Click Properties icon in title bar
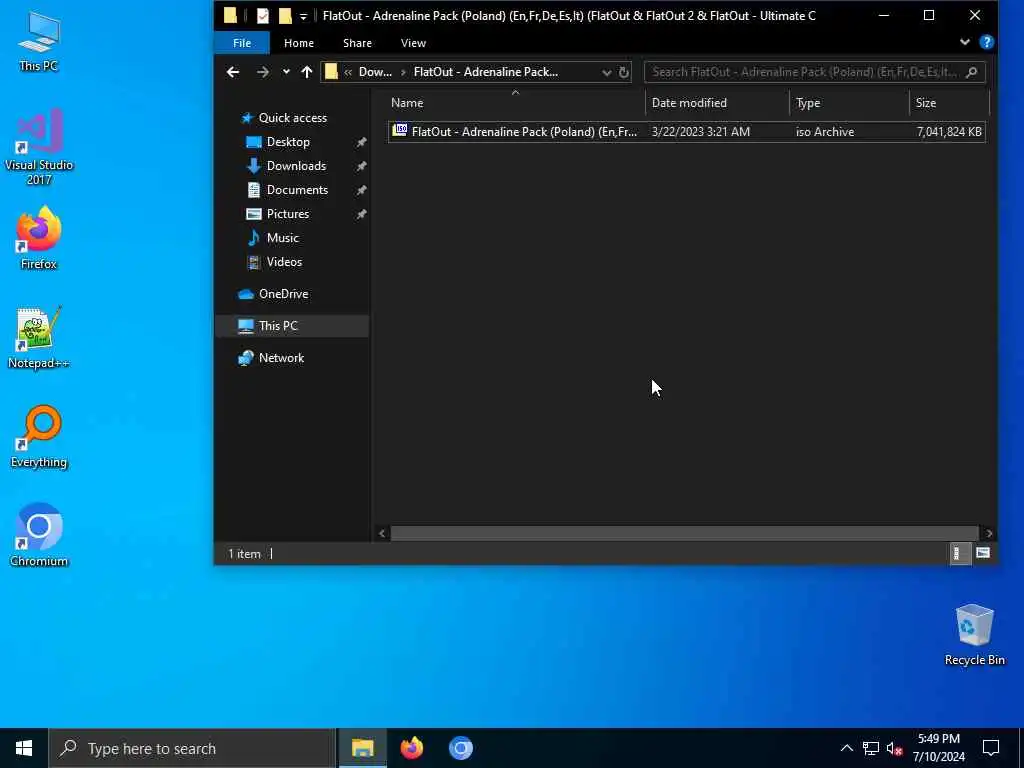 (263, 16)
